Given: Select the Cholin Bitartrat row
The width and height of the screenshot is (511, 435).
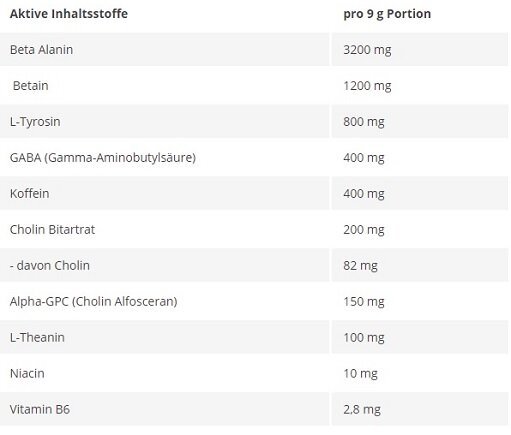Looking at the screenshot, I should coord(254,229).
